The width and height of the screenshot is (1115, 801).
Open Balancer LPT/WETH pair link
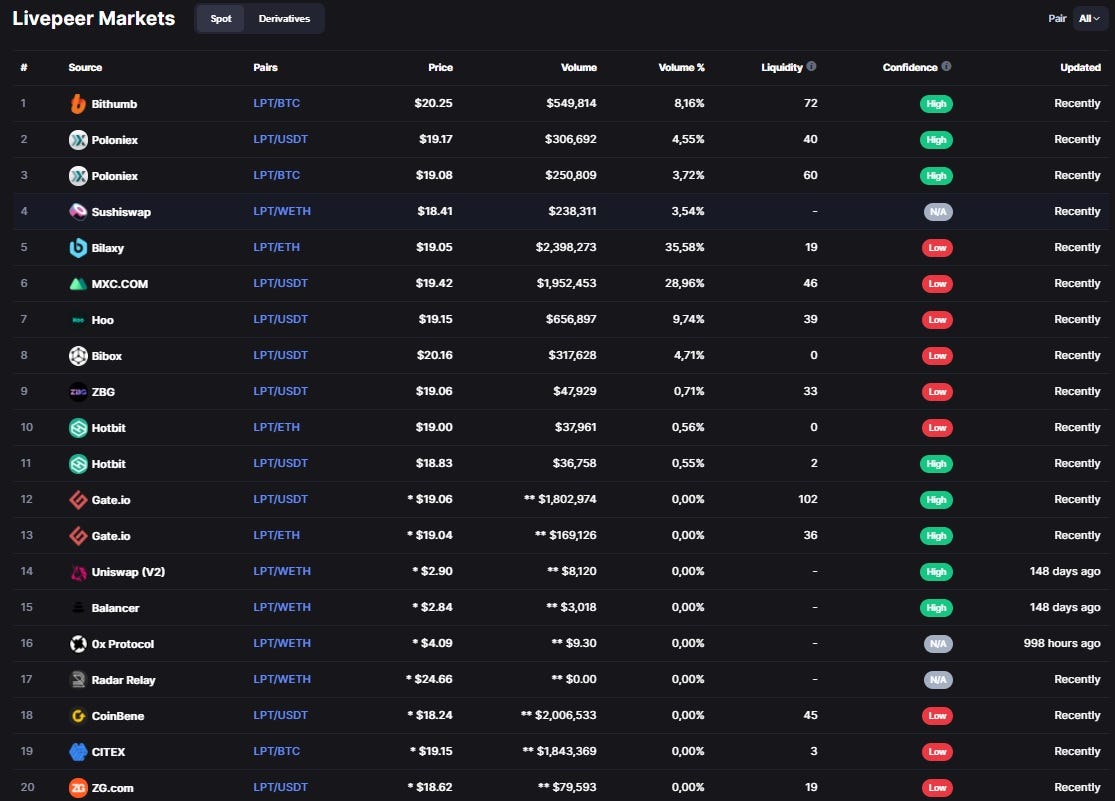point(282,608)
